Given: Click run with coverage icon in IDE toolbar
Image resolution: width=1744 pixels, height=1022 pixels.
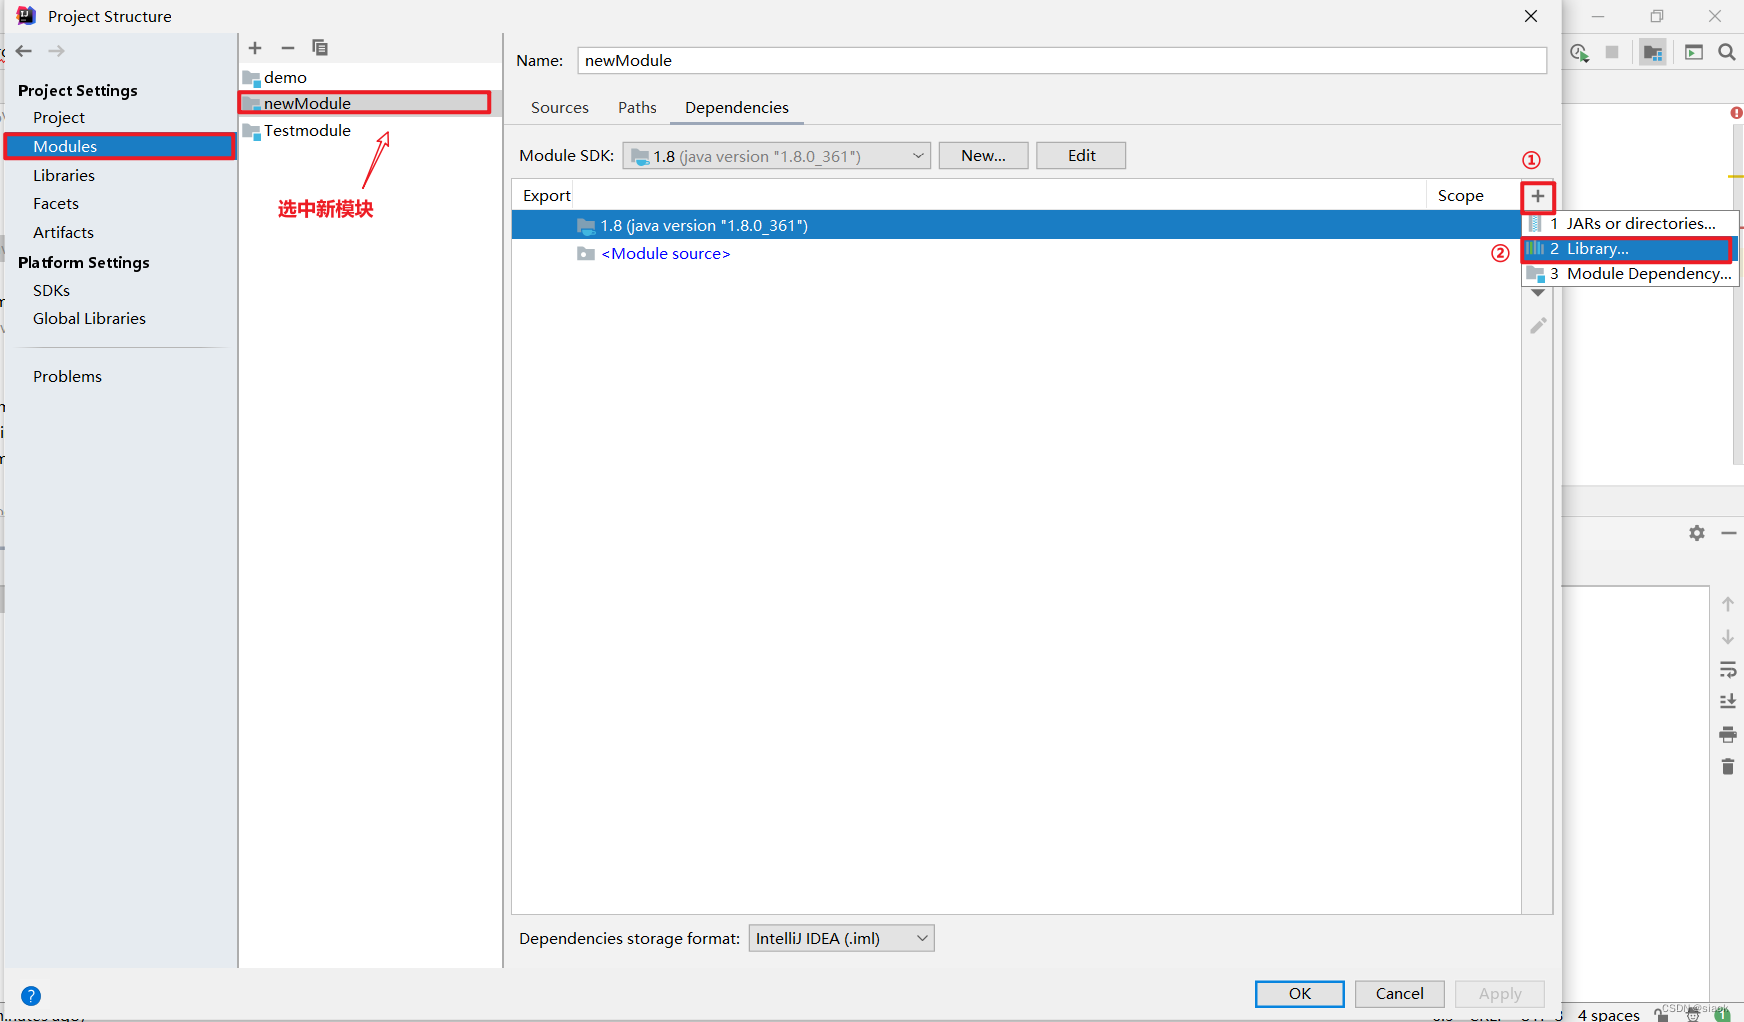Looking at the screenshot, I should click(x=1579, y=52).
